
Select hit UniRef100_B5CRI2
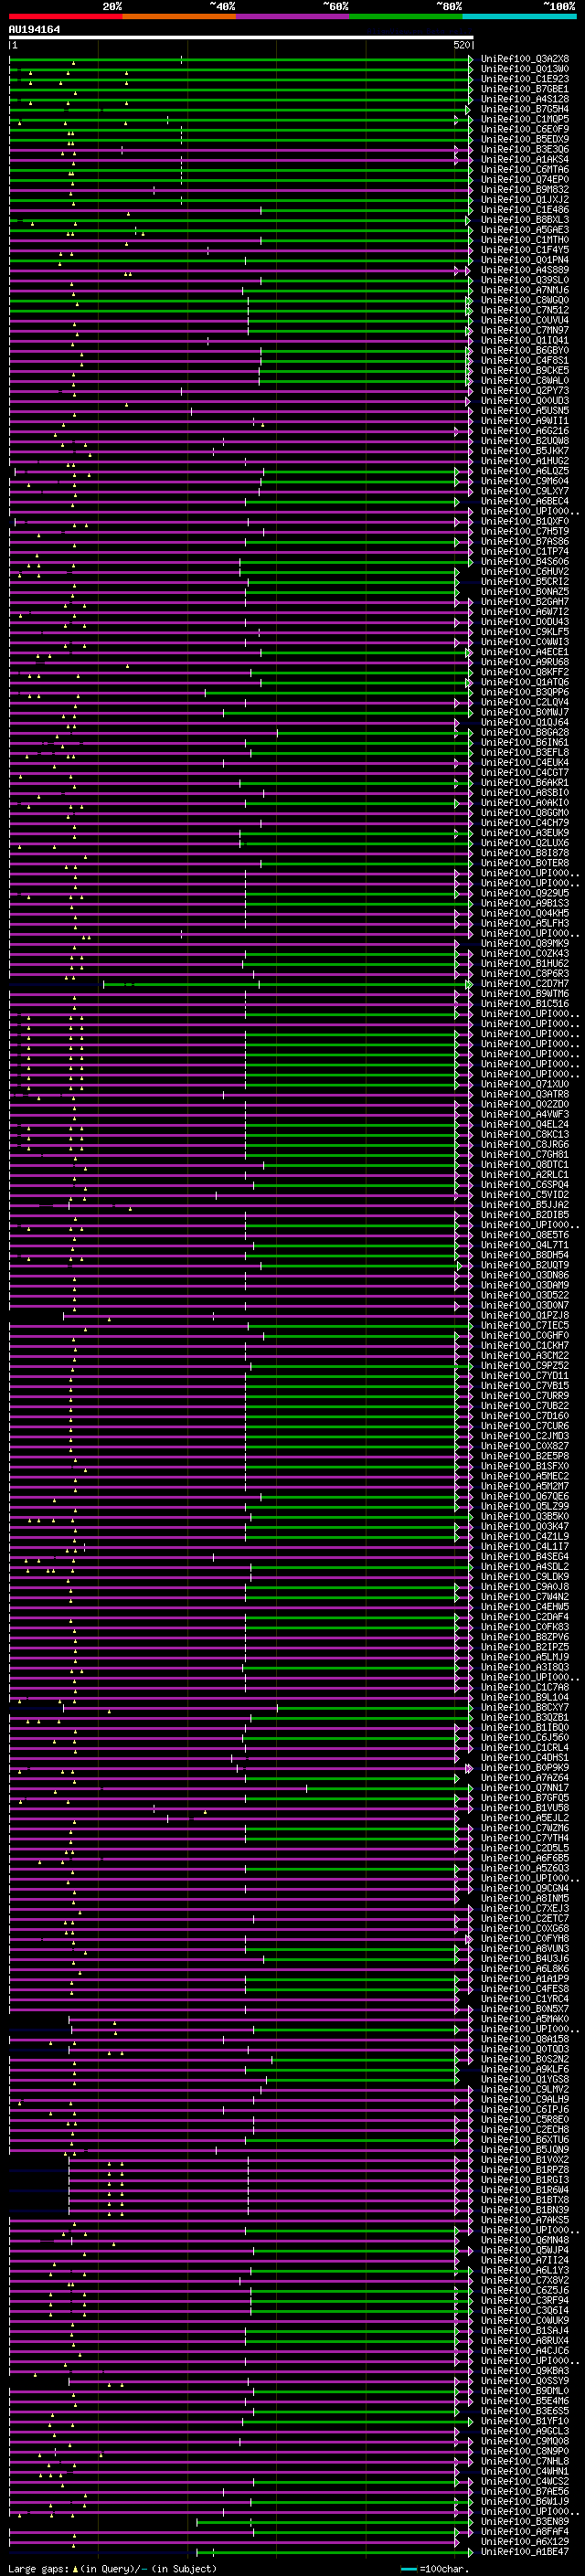524,581
